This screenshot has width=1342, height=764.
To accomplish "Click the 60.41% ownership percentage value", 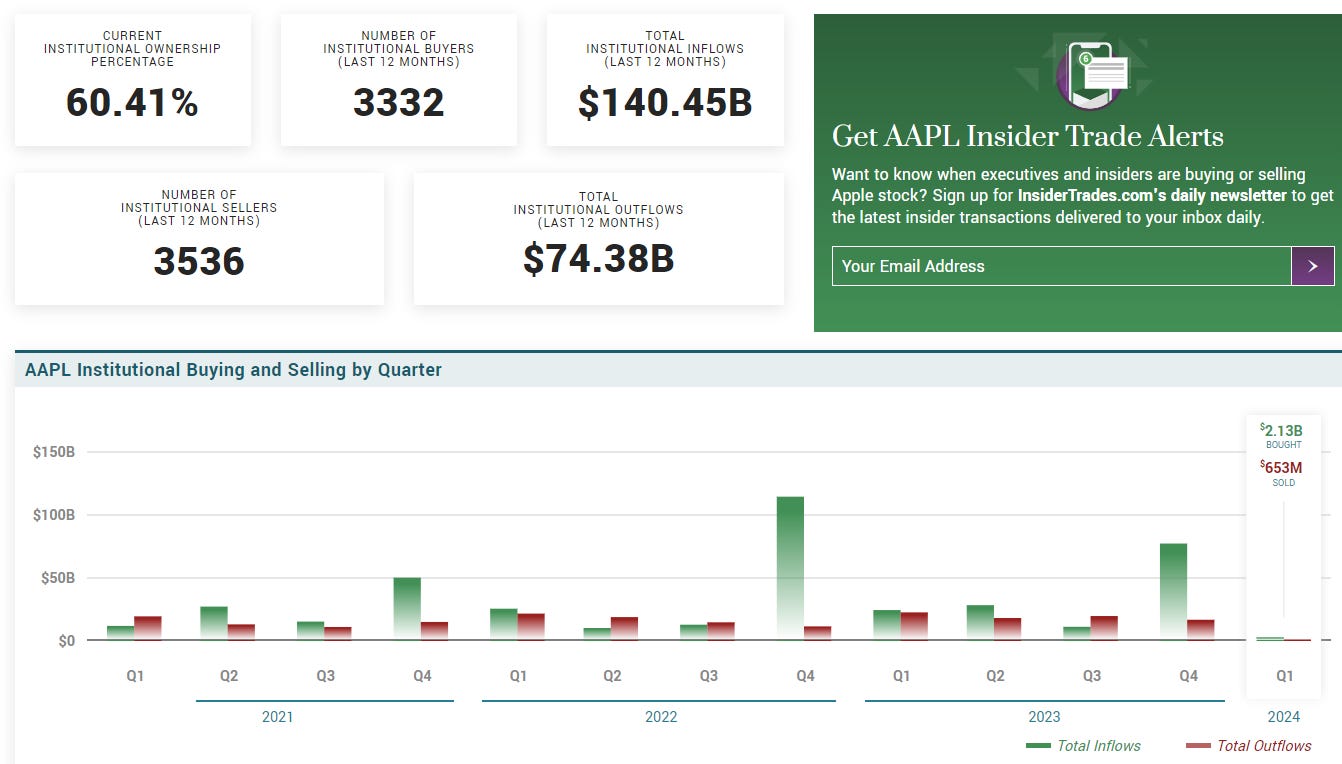I will (133, 103).
